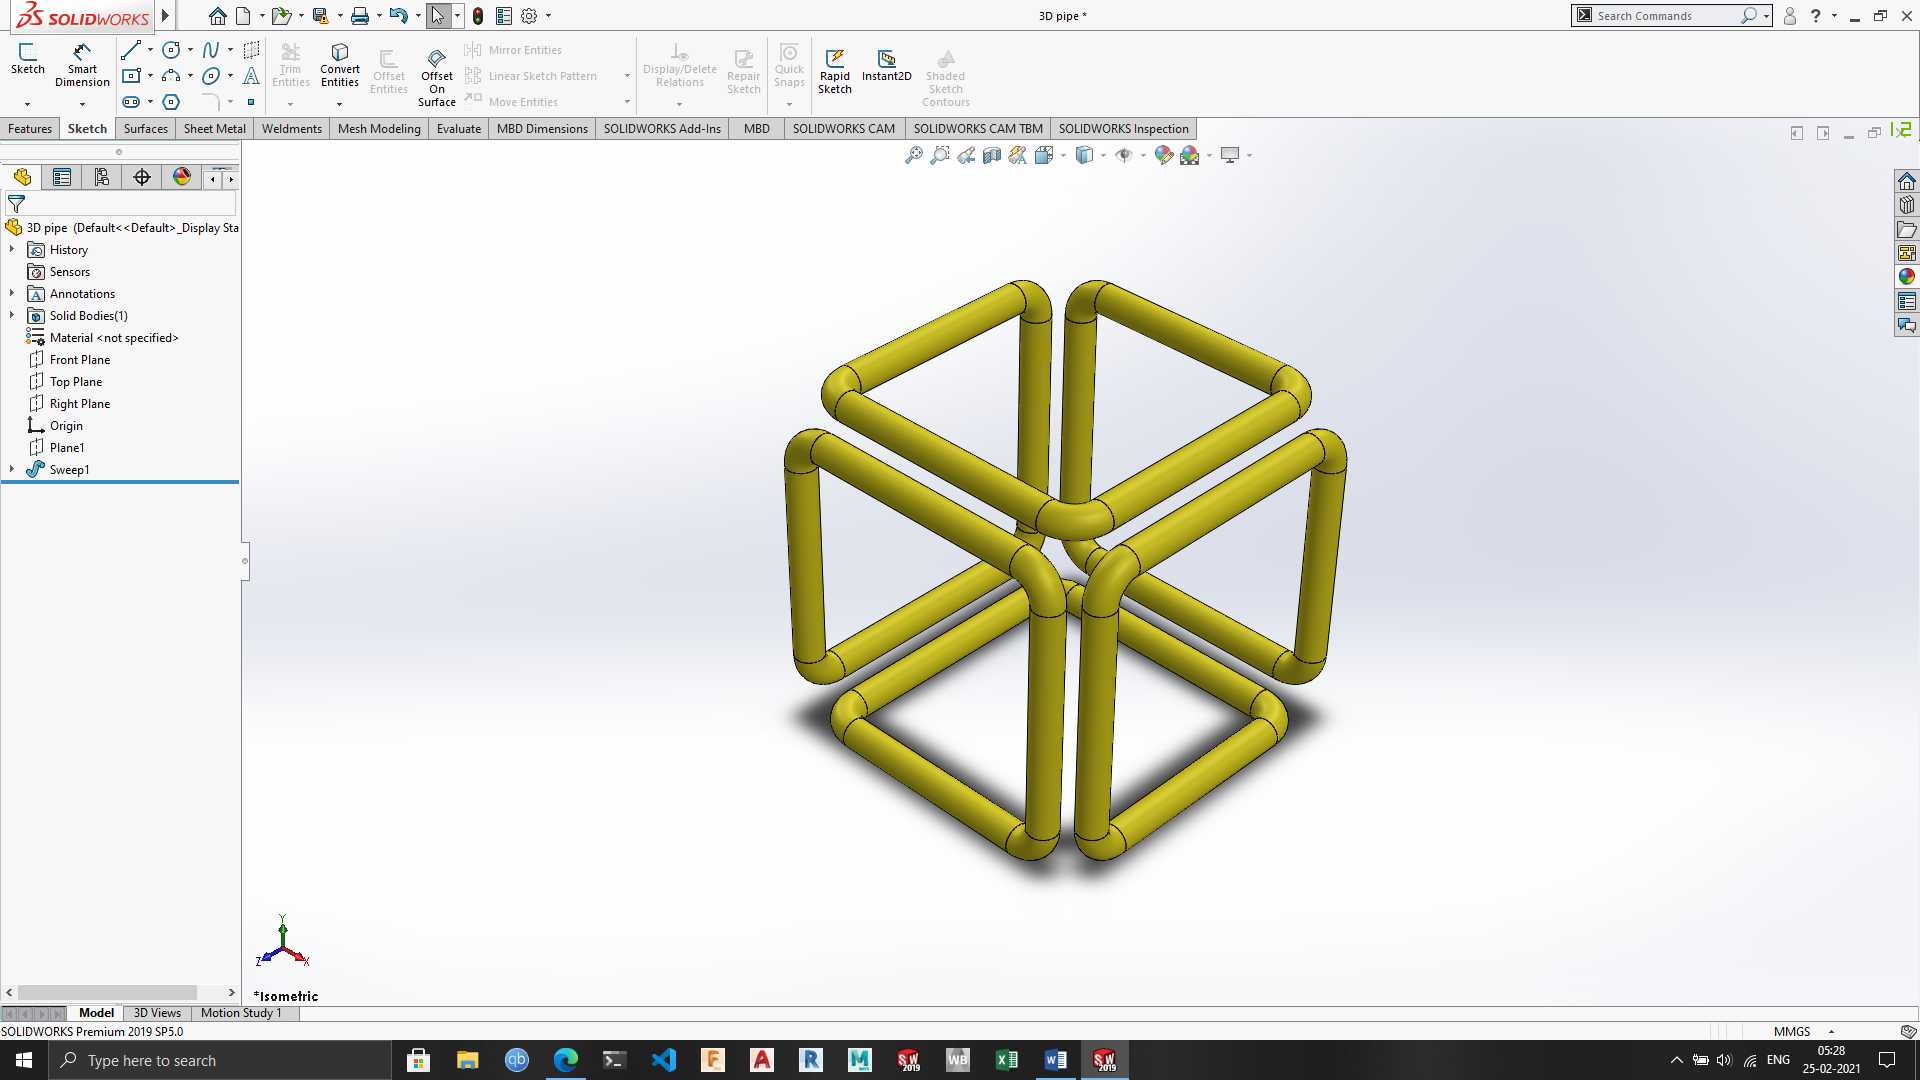Select the Spline sketch tool
1920x1080 pixels.
(x=210, y=50)
